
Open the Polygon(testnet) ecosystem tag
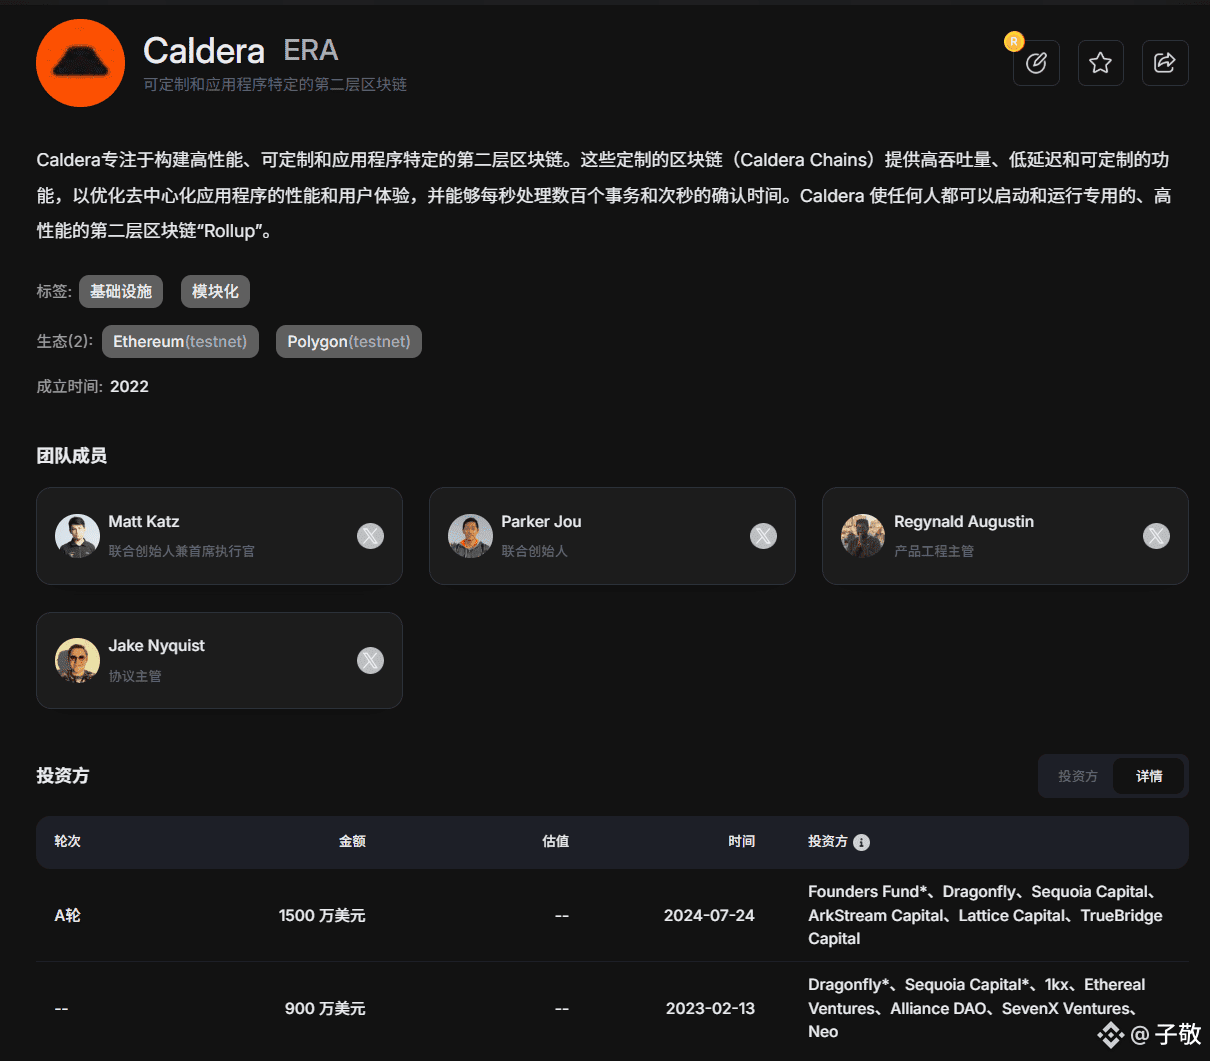(349, 341)
